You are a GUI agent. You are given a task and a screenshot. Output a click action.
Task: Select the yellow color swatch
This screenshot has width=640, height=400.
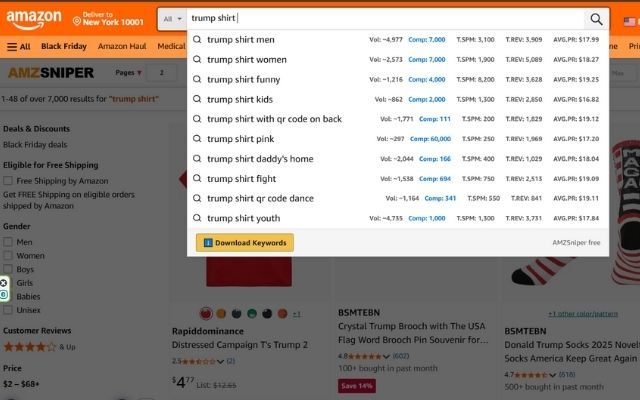(x=221, y=313)
